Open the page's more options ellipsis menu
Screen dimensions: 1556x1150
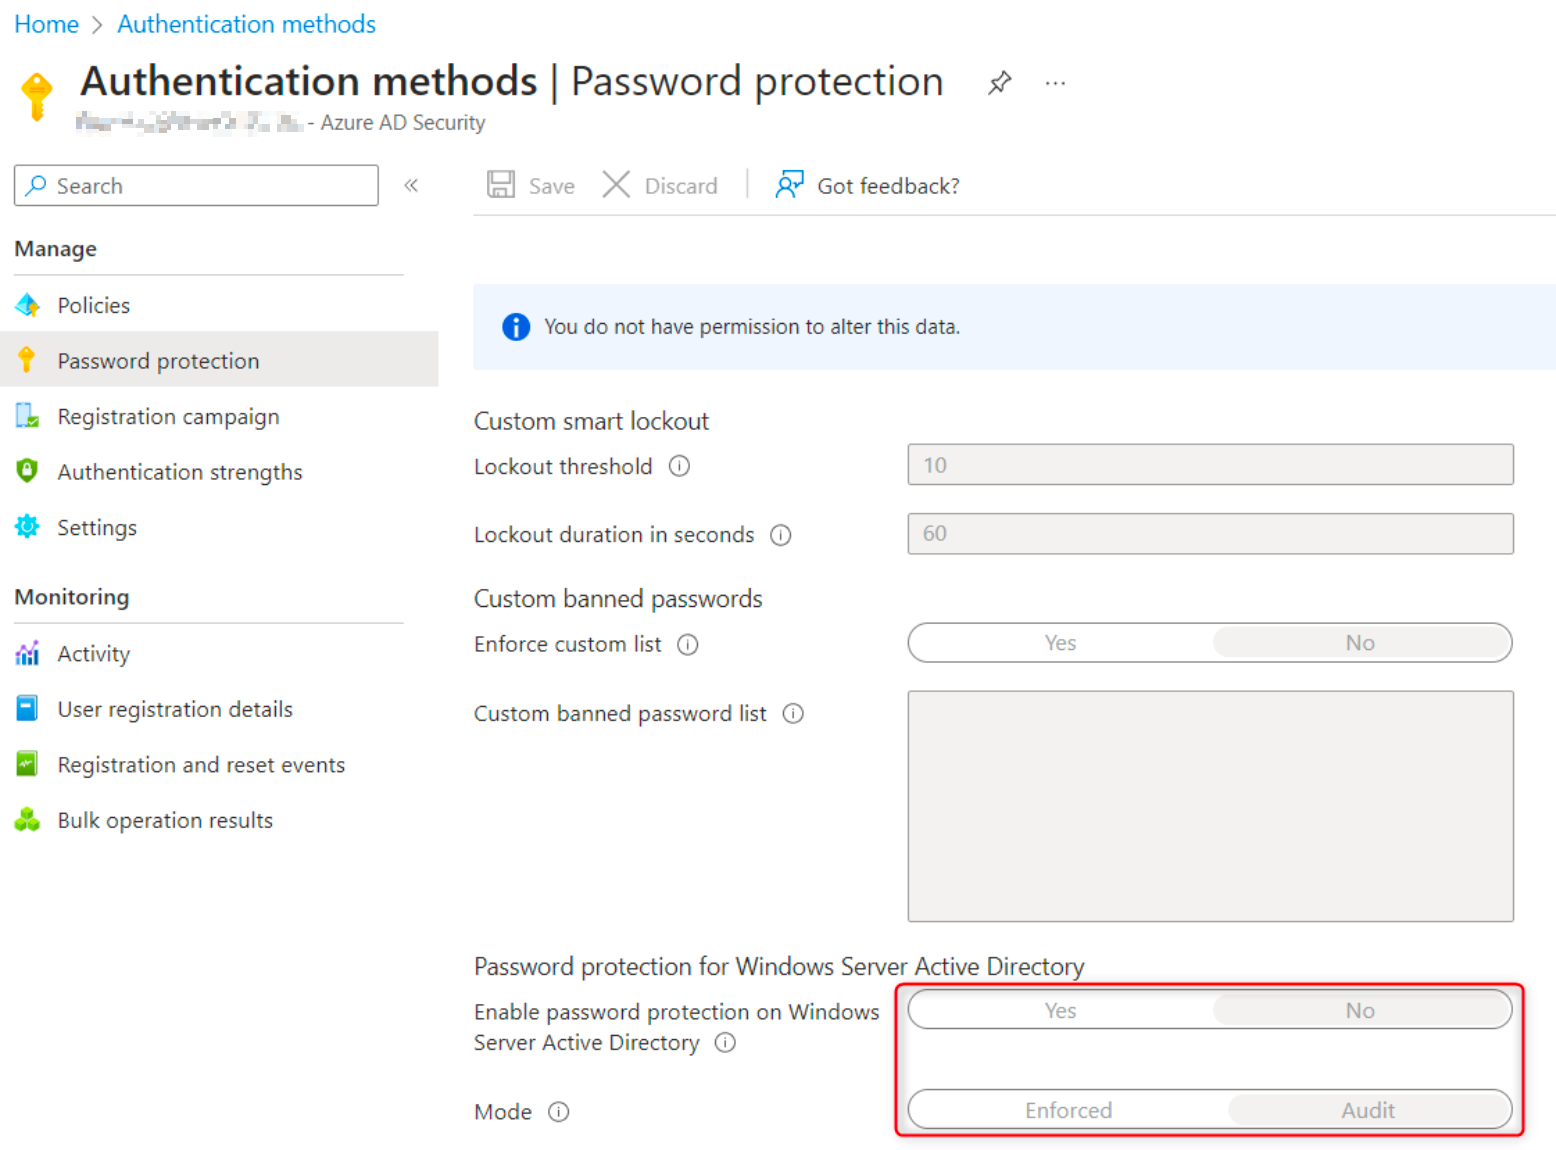click(x=1055, y=82)
